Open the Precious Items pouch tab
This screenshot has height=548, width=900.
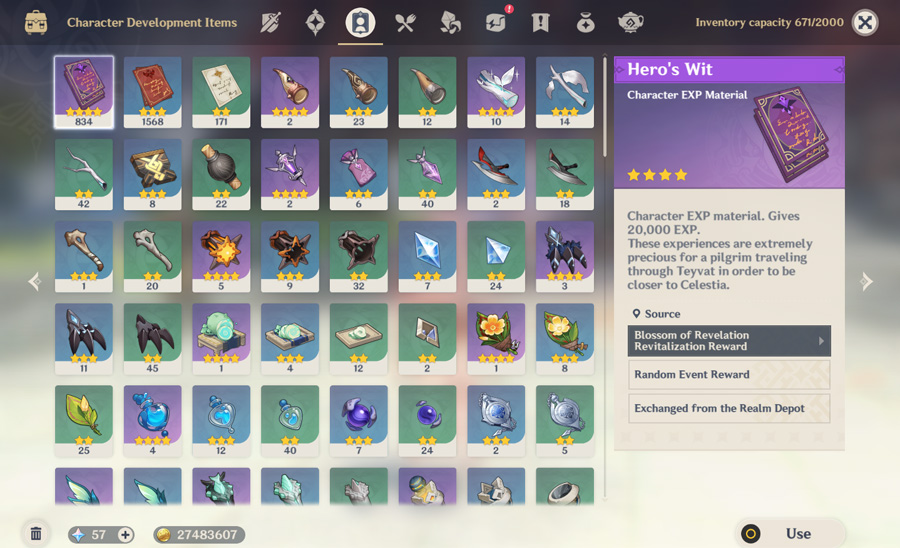tap(585, 23)
